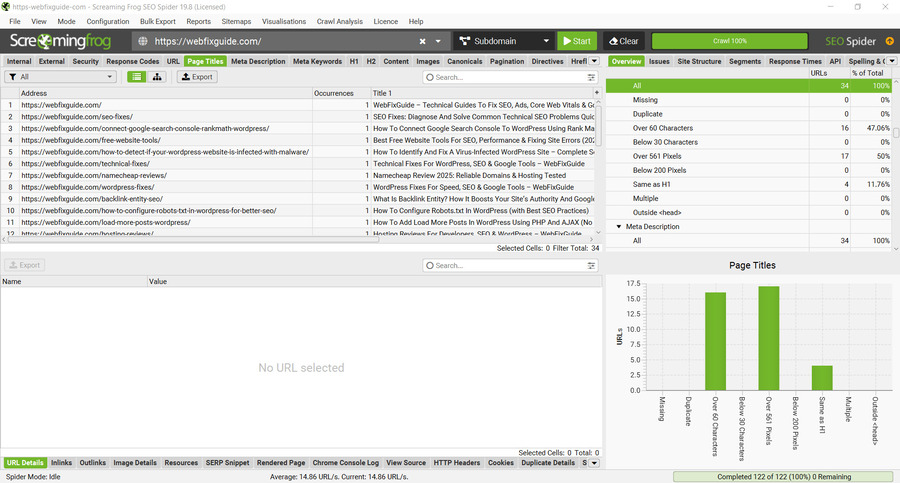Switch to the Response Codes tab
This screenshot has width=900, height=483.
tap(133, 61)
